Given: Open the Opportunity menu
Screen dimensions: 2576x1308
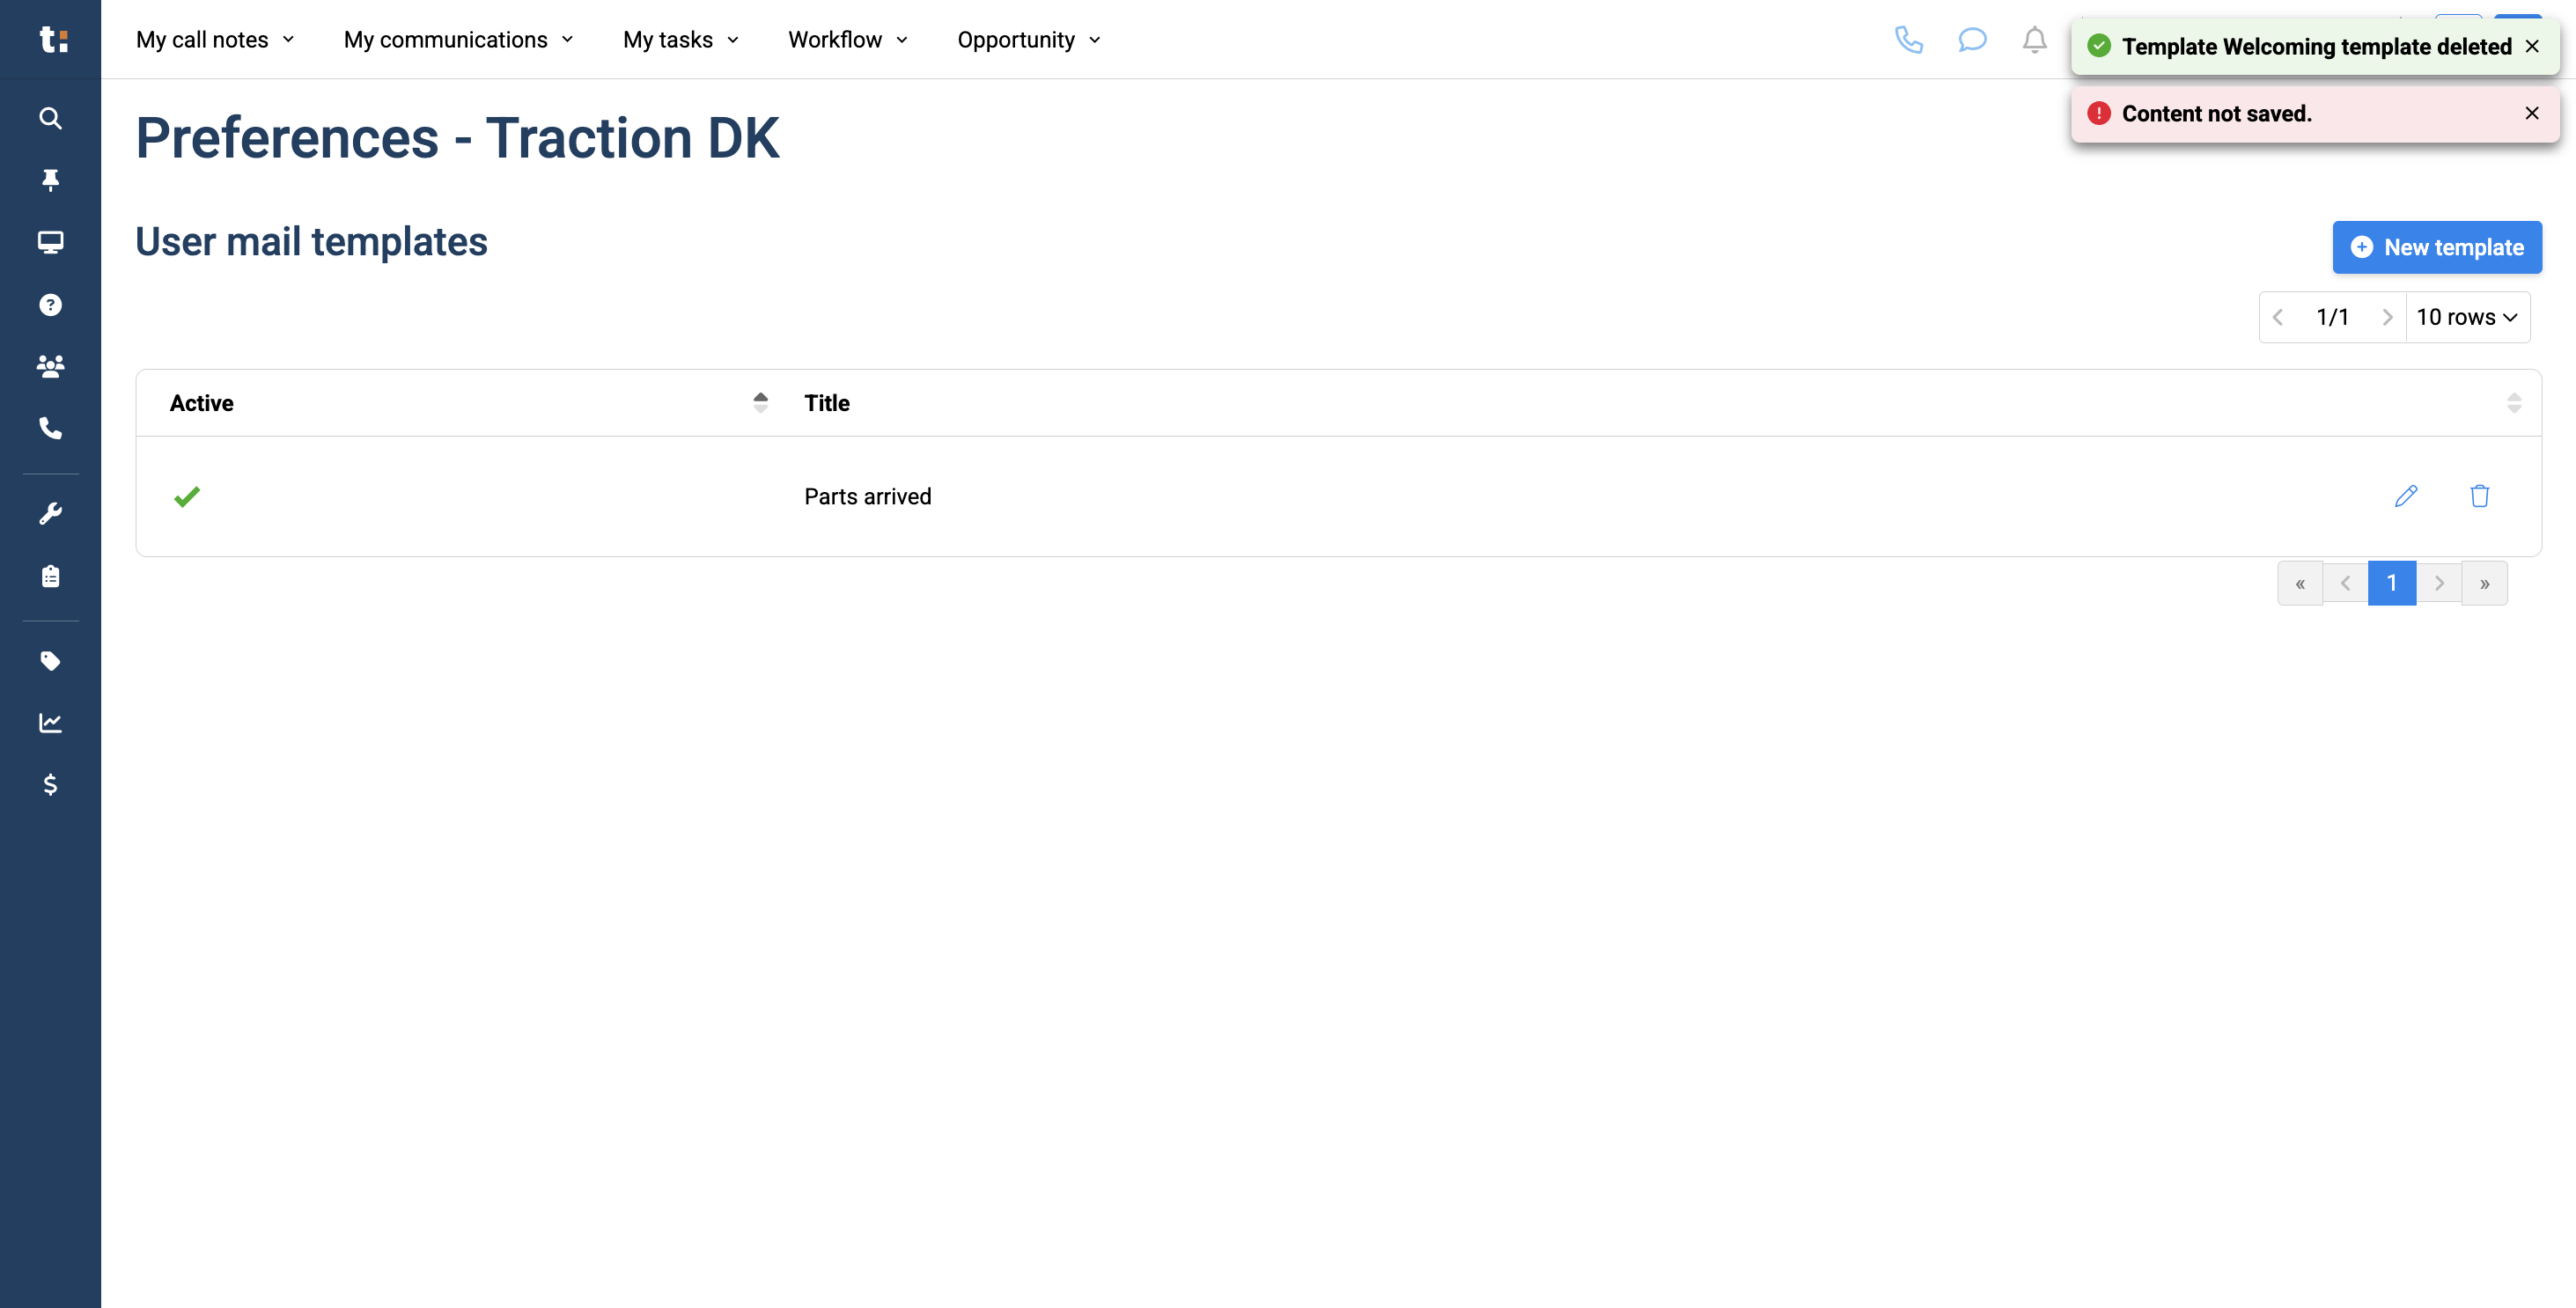Looking at the screenshot, I should click(1028, 40).
